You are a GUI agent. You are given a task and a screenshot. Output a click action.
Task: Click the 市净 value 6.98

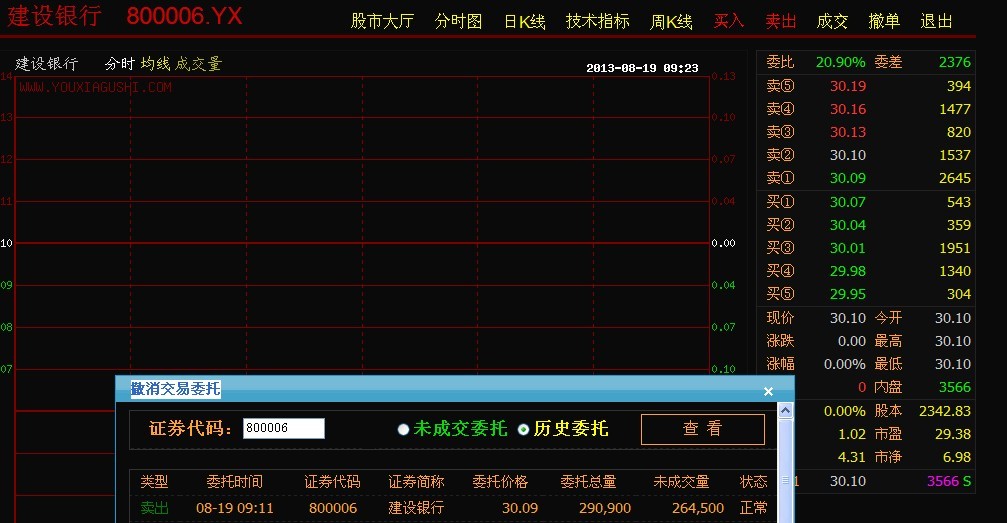coord(957,457)
